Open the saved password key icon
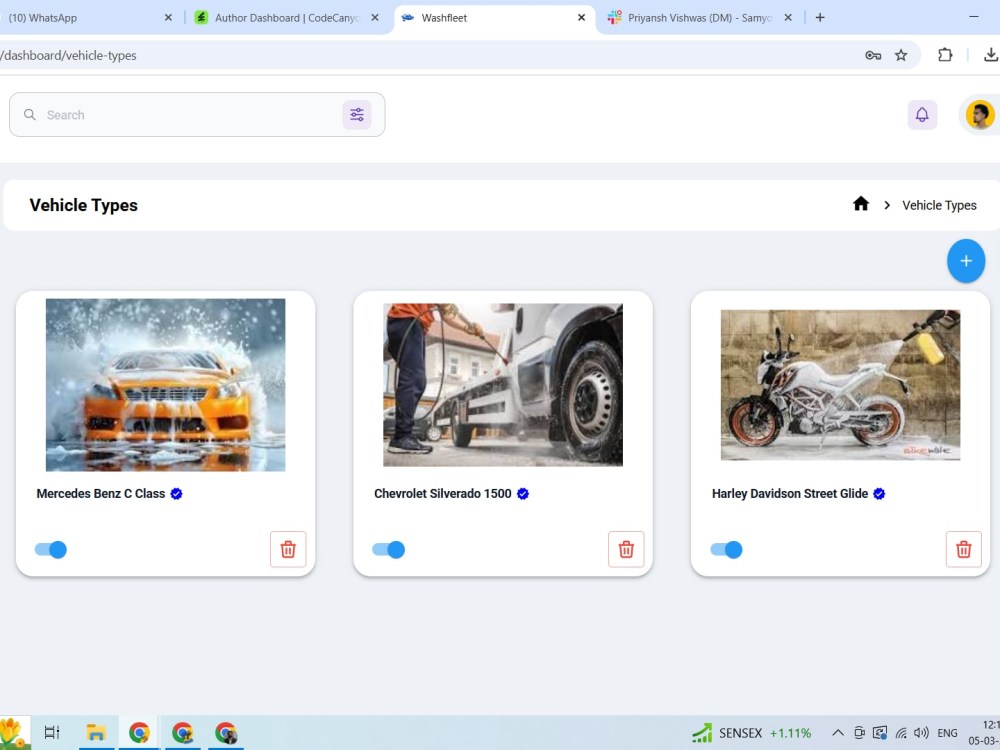The height and width of the screenshot is (750, 1000). pyautogui.click(x=873, y=55)
